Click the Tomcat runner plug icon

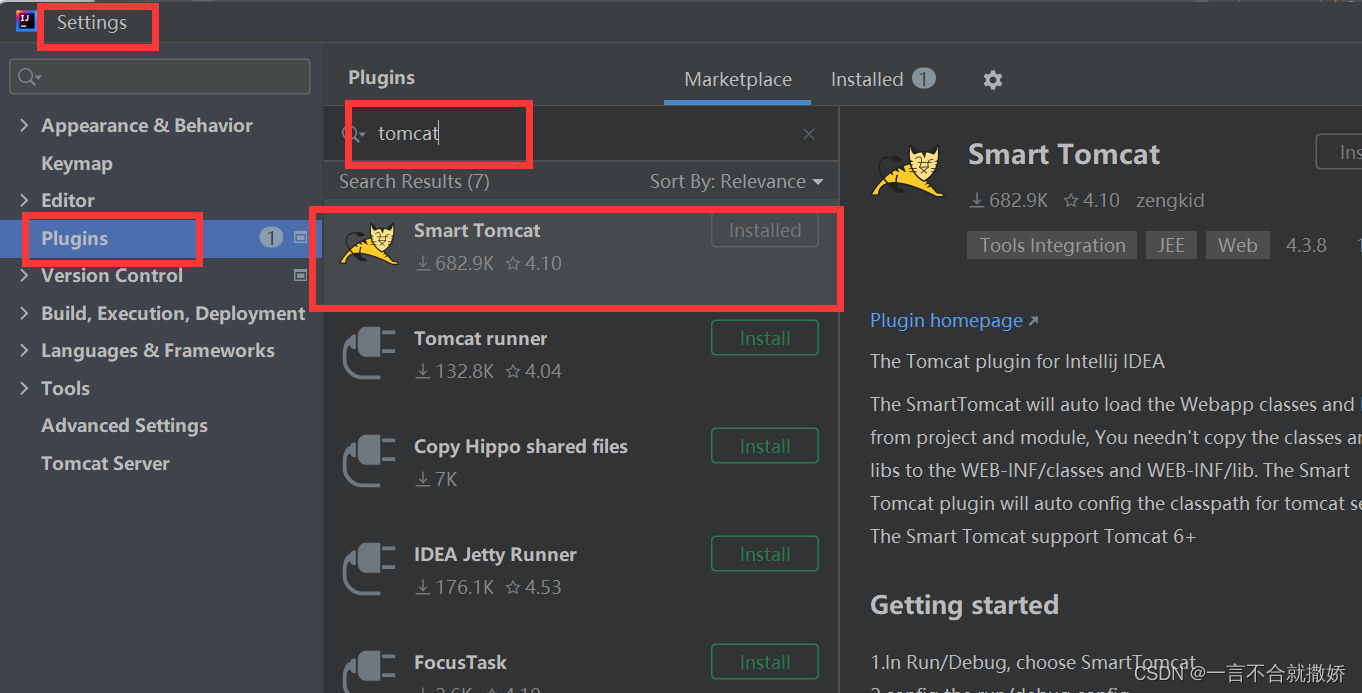point(368,355)
